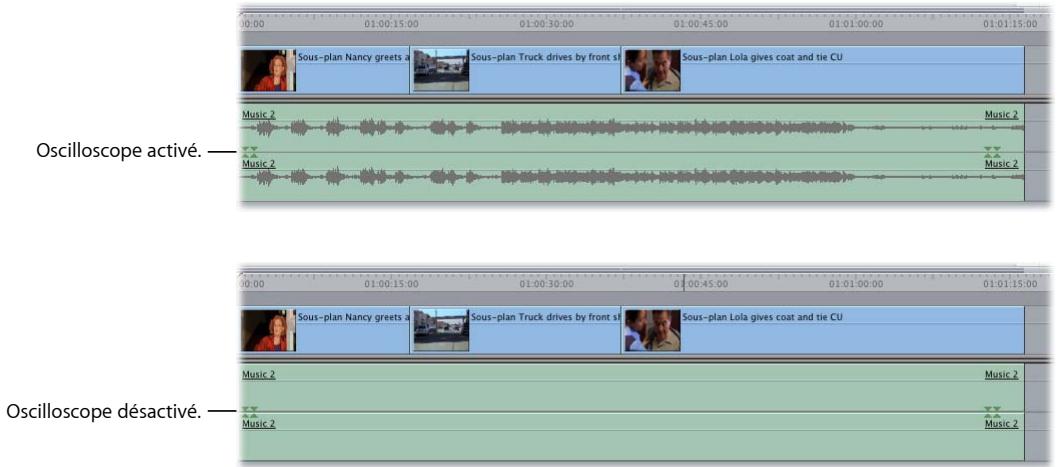Click ruler at 01:01:15:00 in waveform-disabled timeline
This screenshot has width=1059, height=467.
tap(1010, 284)
